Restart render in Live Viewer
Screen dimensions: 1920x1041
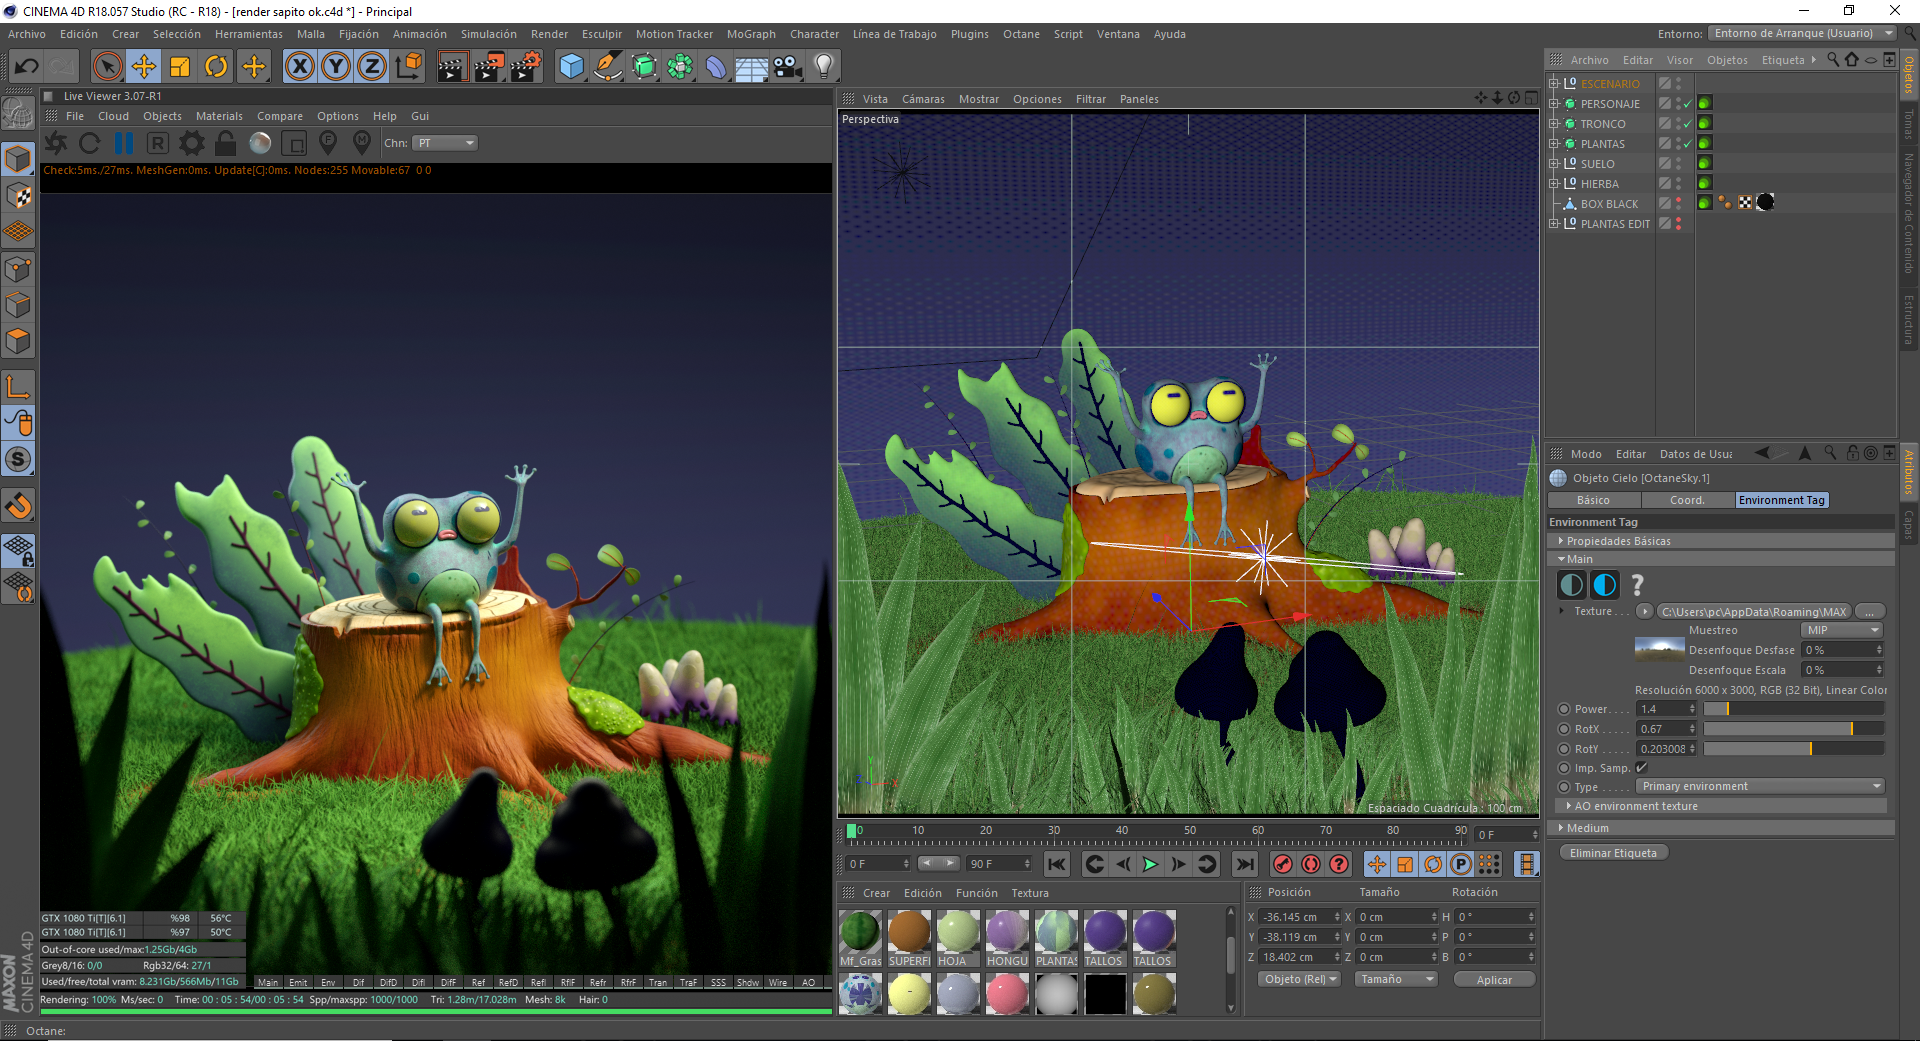point(89,143)
